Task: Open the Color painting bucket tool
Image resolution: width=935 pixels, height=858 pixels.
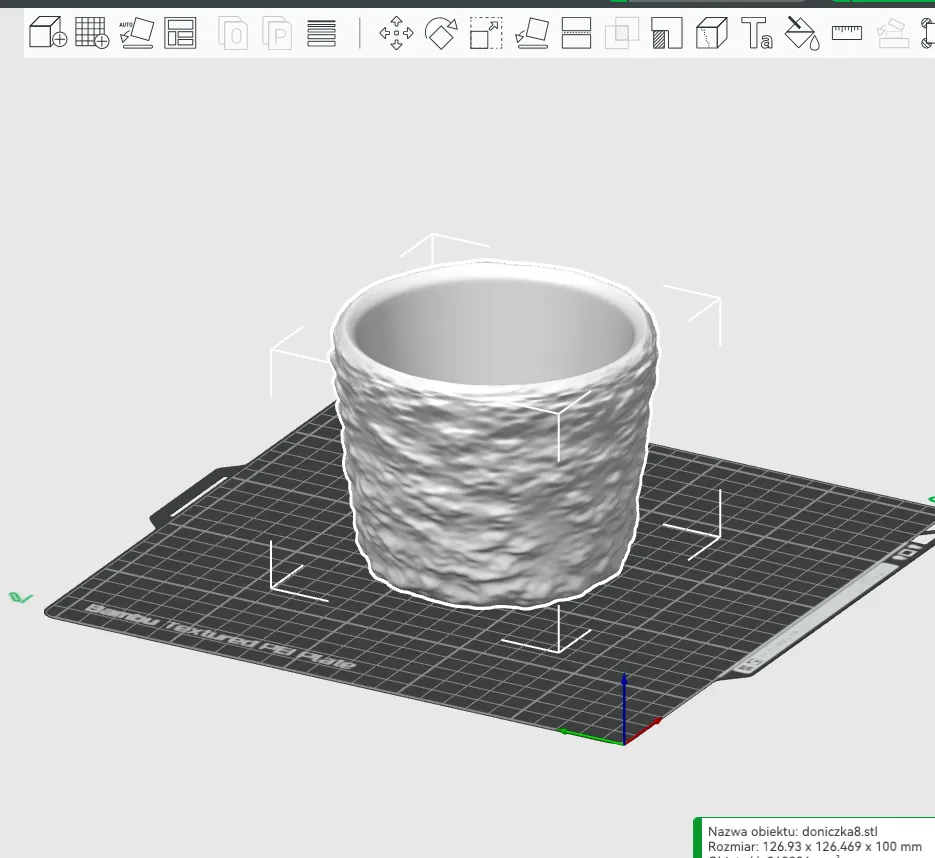Action: [802, 33]
